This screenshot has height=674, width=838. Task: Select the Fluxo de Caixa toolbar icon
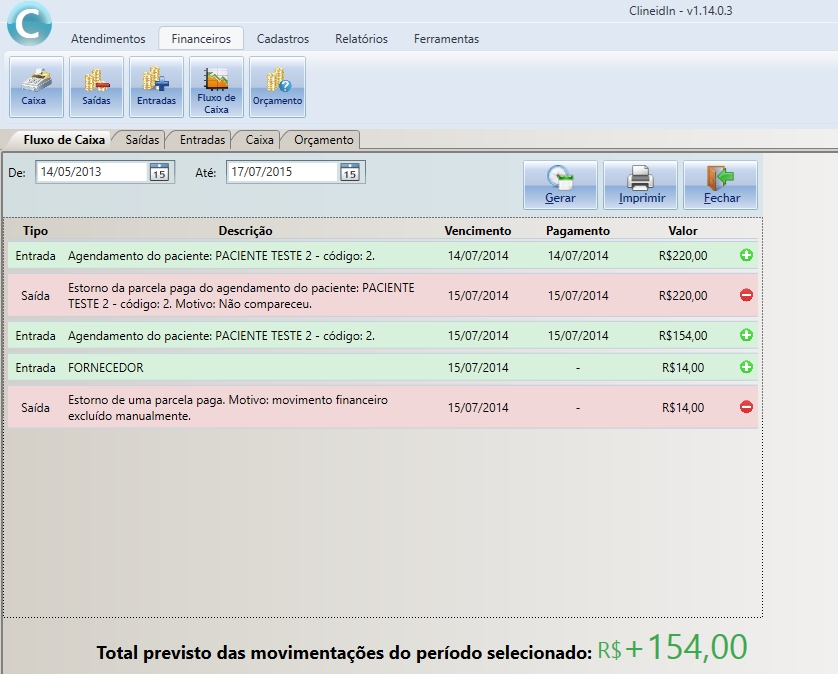click(x=216, y=87)
